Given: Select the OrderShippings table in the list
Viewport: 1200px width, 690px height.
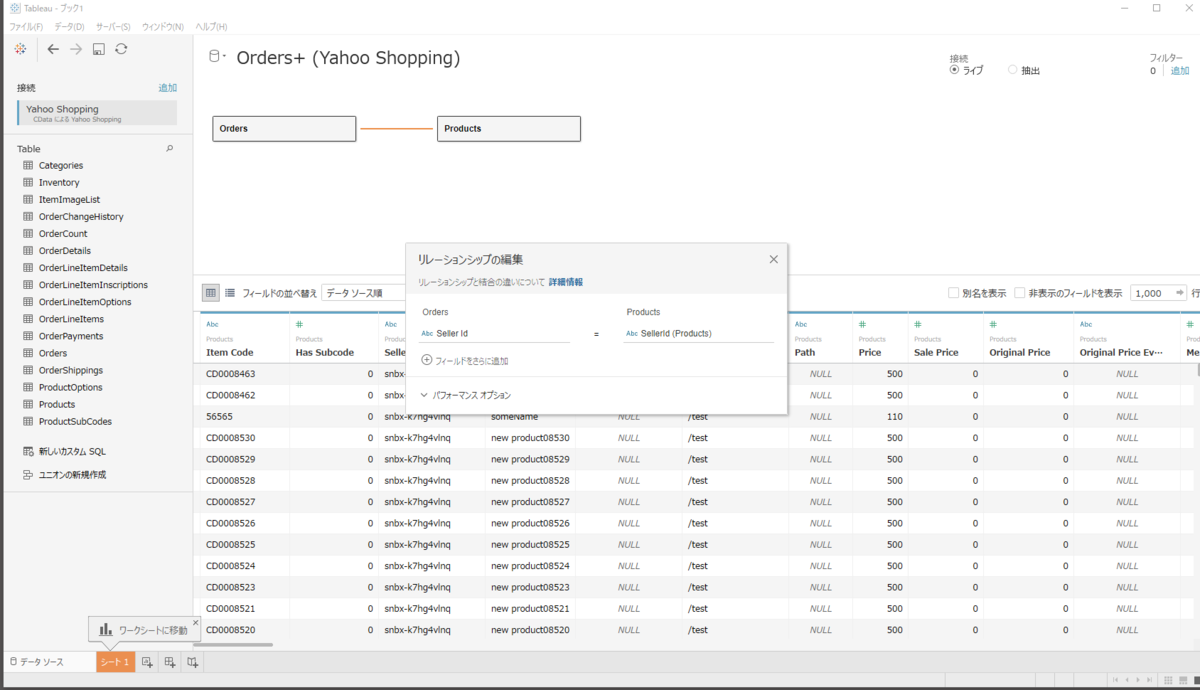Looking at the screenshot, I should (70, 370).
